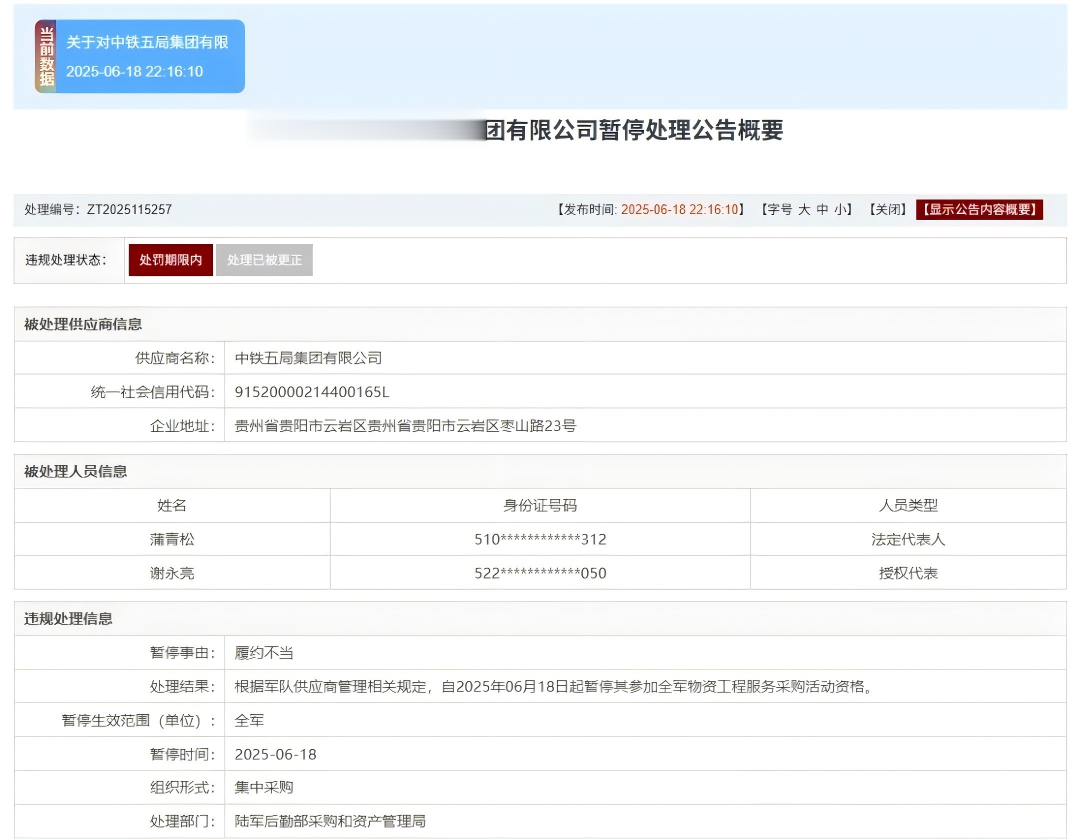Select ID number ending 050
The height and width of the screenshot is (840, 1080).
(540, 573)
